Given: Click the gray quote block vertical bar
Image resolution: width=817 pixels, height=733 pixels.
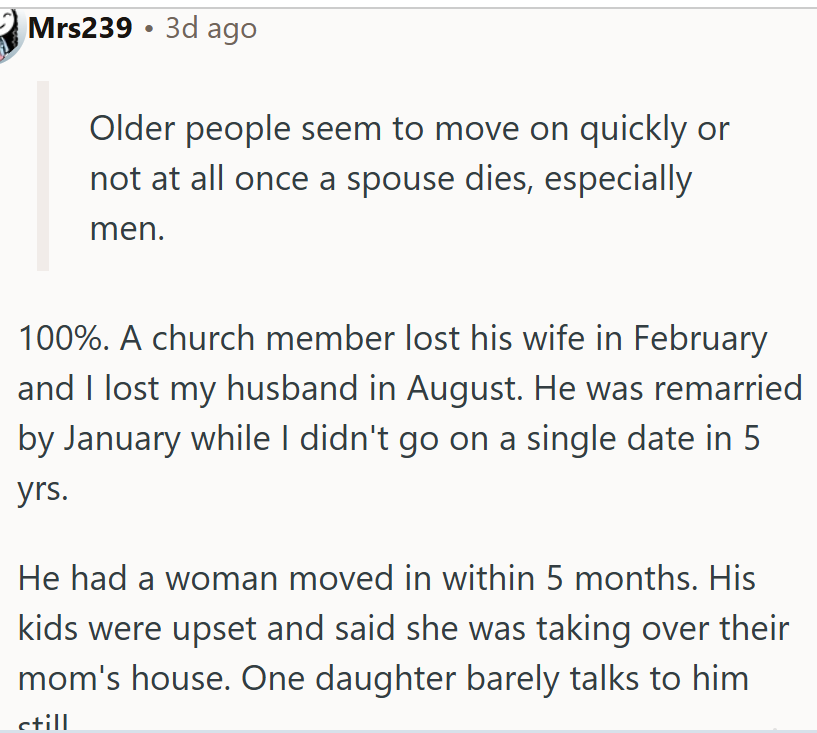Looking at the screenshot, I should click(x=43, y=176).
